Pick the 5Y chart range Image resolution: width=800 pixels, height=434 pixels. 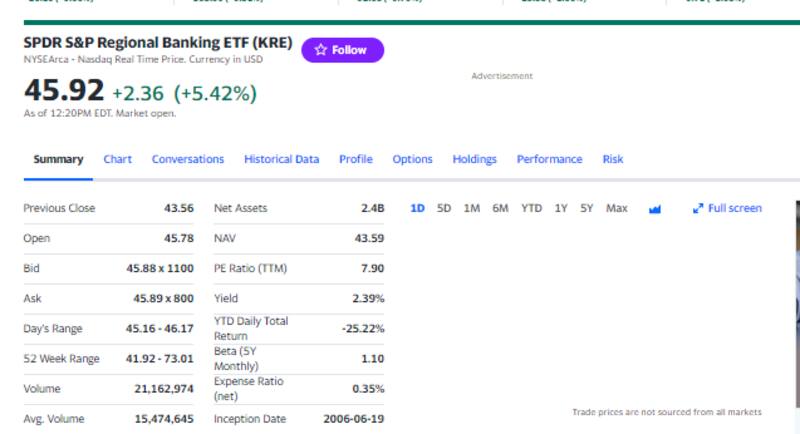[x=587, y=208]
